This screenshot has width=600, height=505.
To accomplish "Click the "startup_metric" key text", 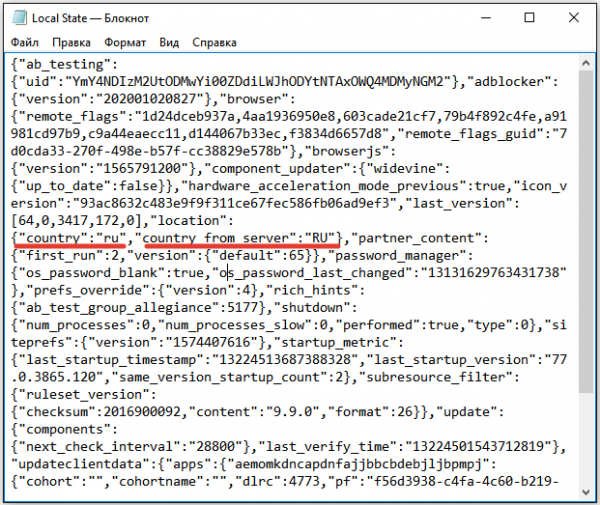I will tap(335, 342).
